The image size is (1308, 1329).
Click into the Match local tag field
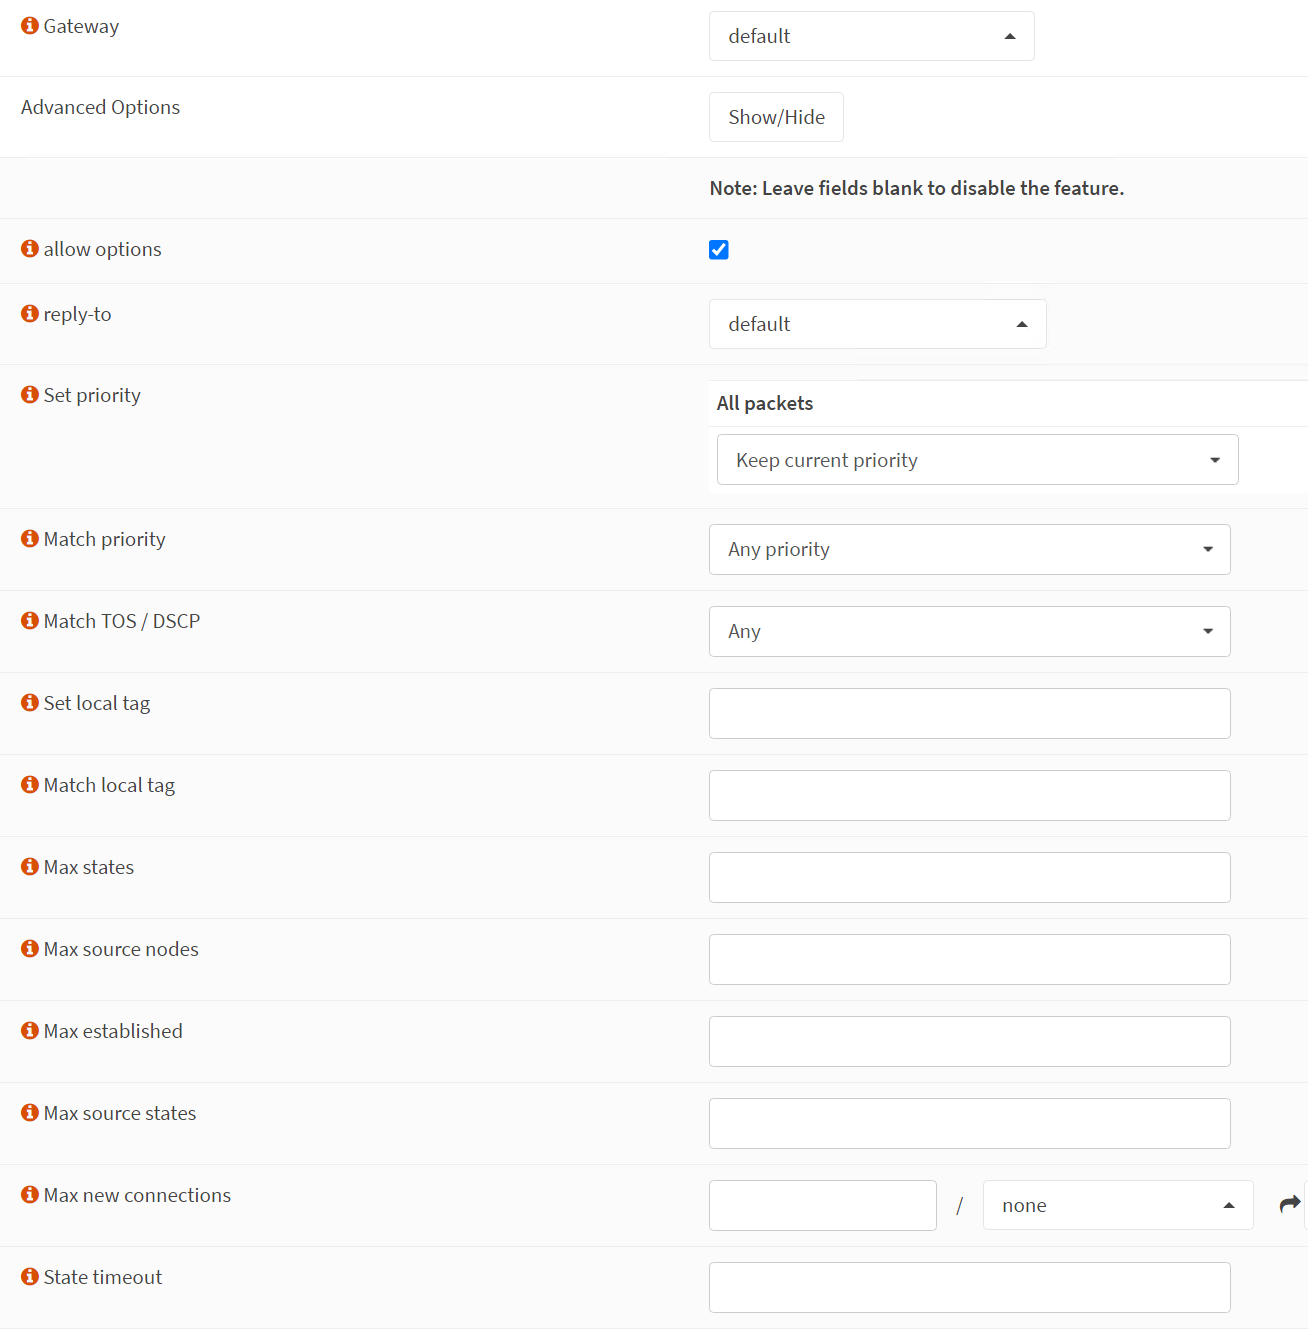(970, 795)
